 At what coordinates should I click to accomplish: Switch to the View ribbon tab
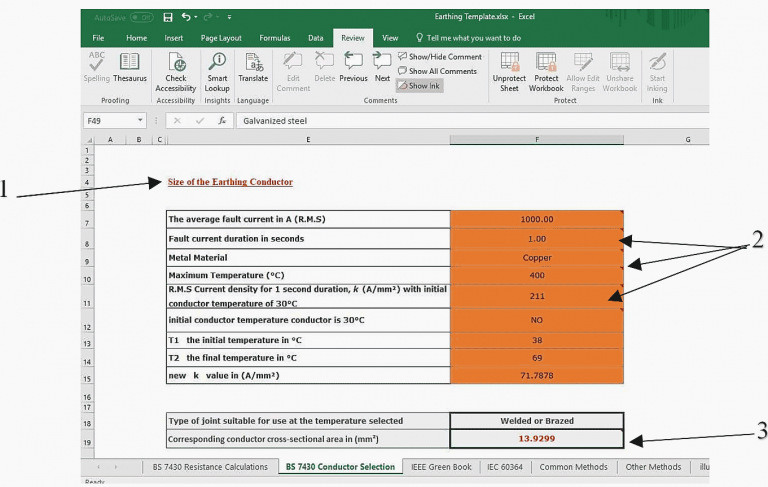(x=390, y=38)
